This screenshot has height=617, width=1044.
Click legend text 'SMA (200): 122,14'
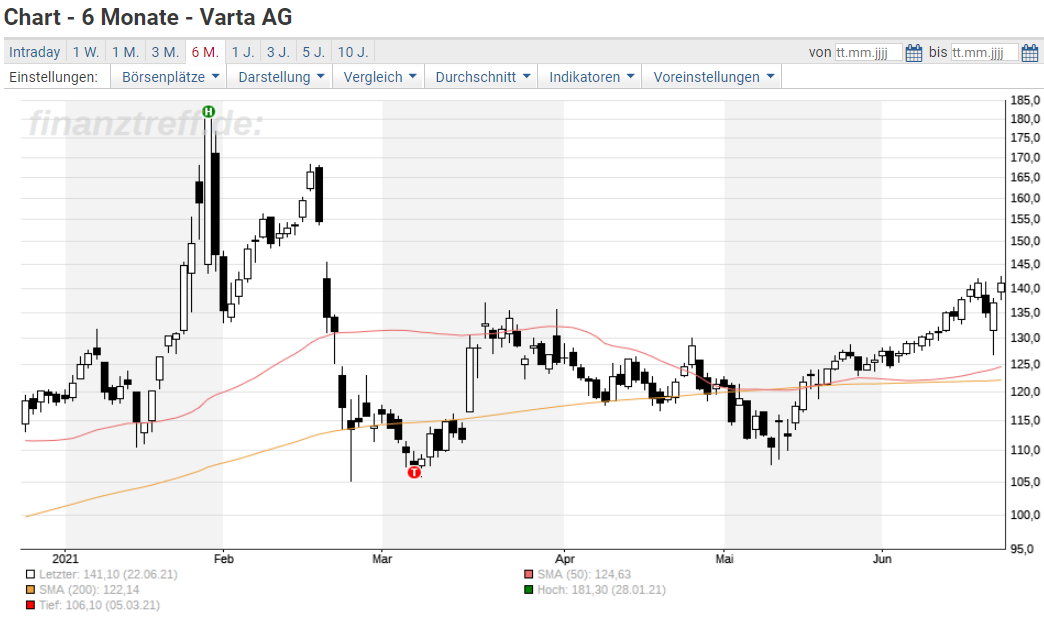(x=89, y=590)
